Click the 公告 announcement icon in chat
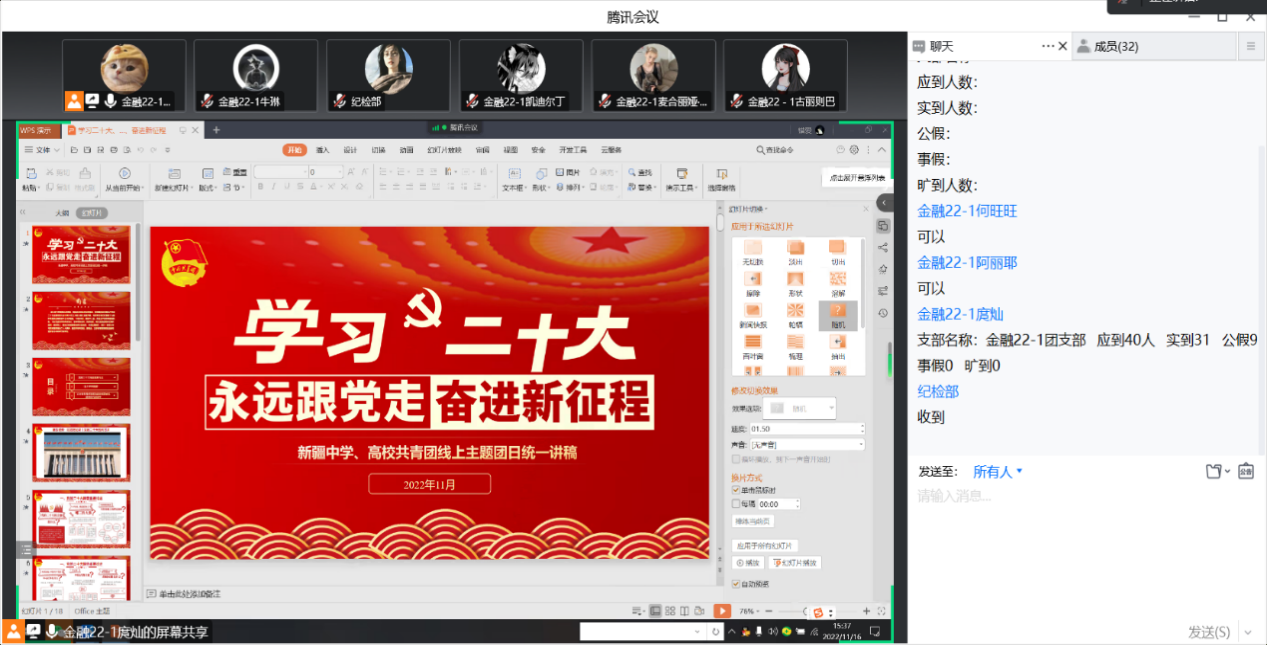The image size is (1267, 645). point(1246,472)
